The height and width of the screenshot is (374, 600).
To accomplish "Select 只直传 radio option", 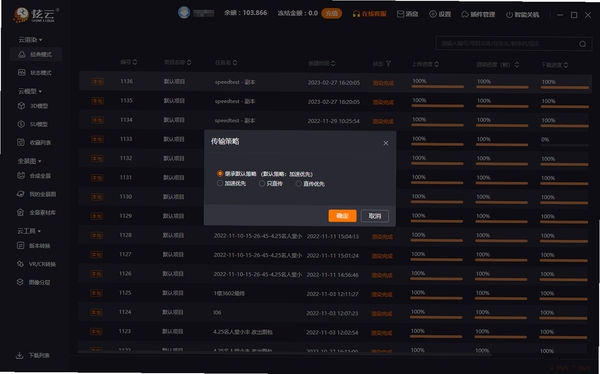I will pyautogui.click(x=262, y=184).
